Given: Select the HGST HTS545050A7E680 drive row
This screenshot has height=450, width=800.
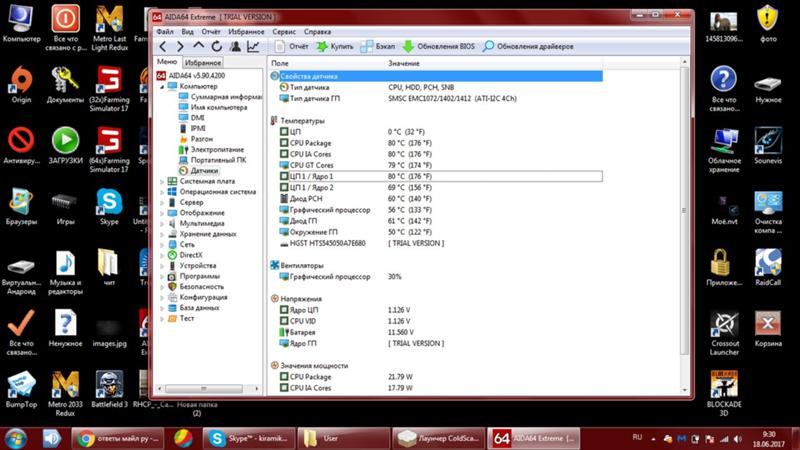Looking at the screenshot, I should (436, 243).
